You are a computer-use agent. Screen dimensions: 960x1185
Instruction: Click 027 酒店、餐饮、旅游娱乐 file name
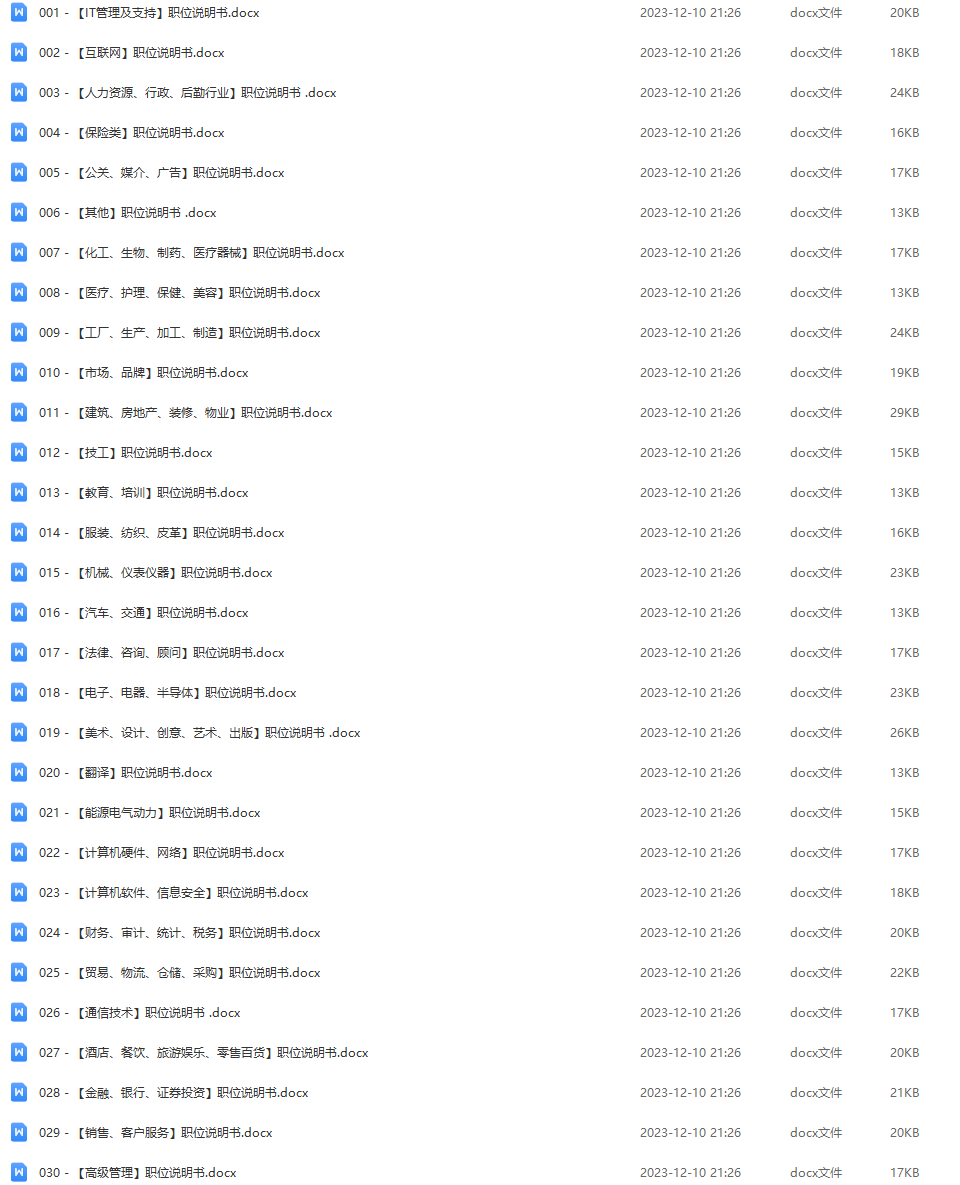coord(204,1053)
